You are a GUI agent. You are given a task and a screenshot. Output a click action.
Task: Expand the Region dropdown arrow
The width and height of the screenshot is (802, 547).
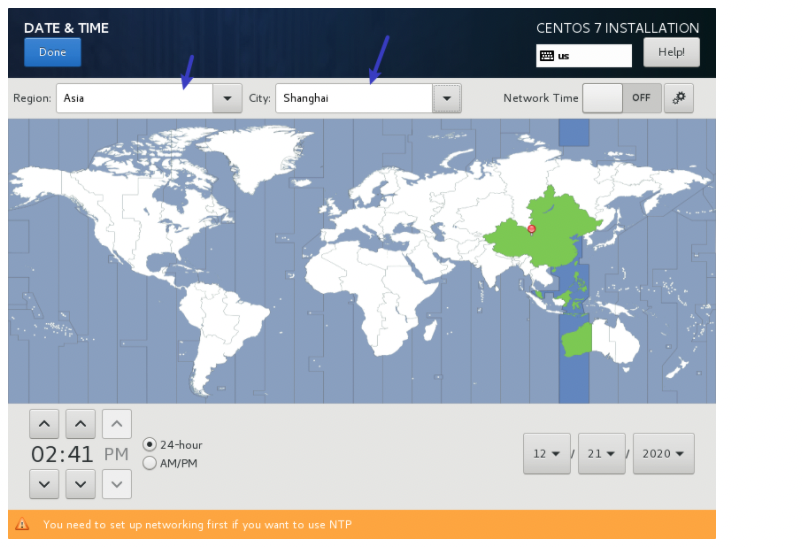point(227,98)
